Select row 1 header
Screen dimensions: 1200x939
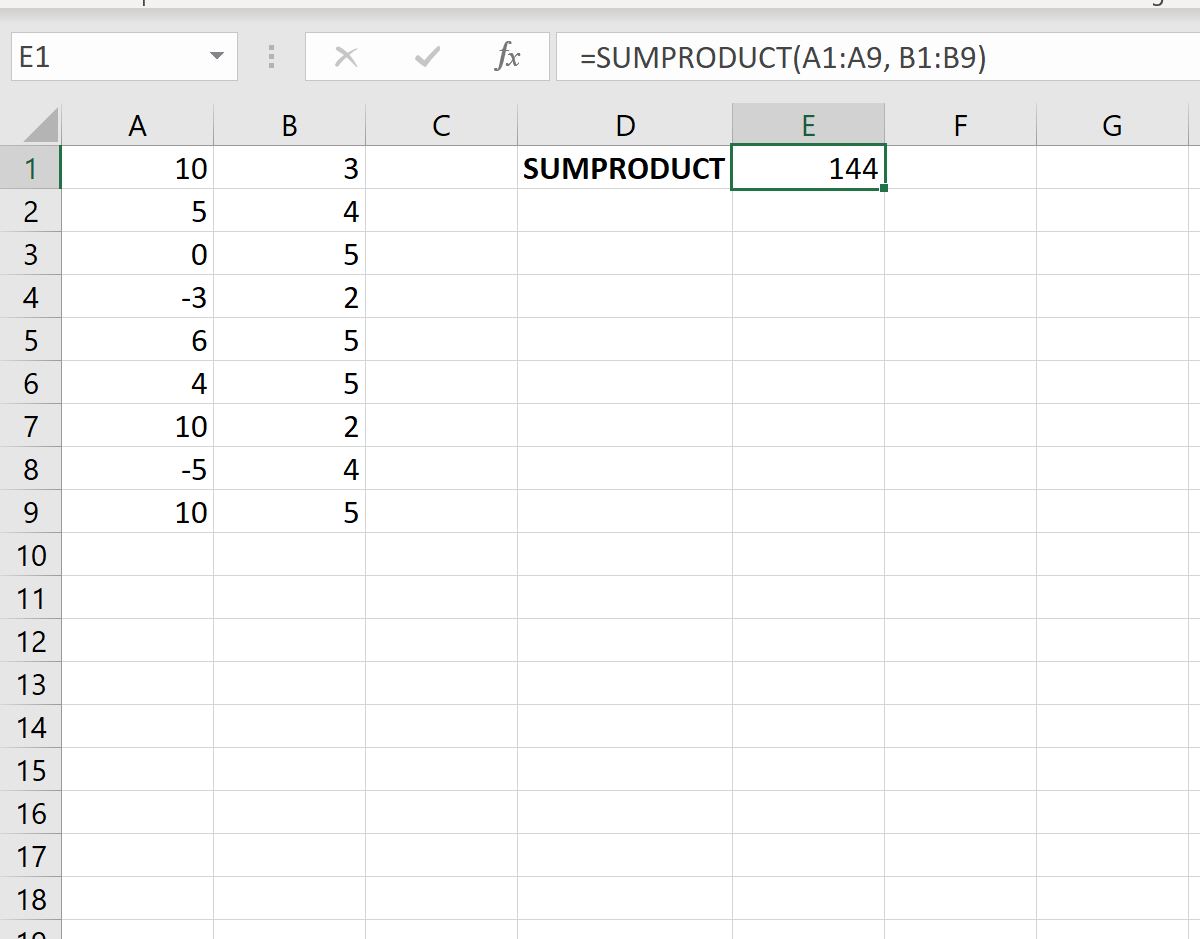[x=30, y=168]
